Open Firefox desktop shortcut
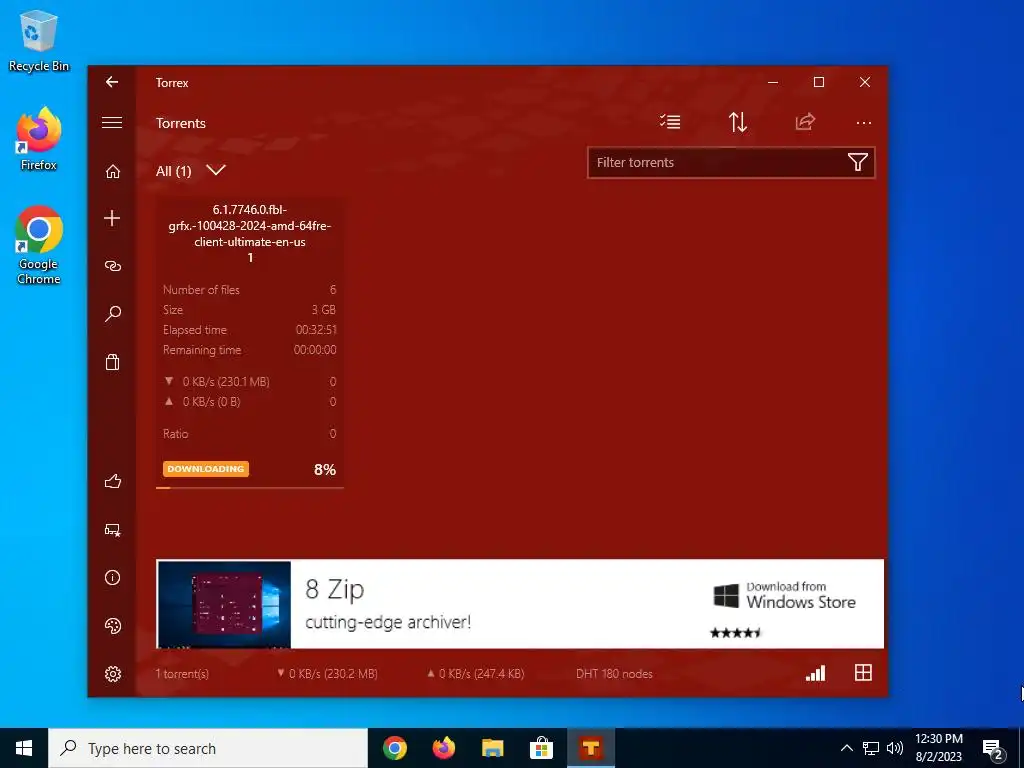Screen dimensions: 1024x768 [x=39, y=139]
